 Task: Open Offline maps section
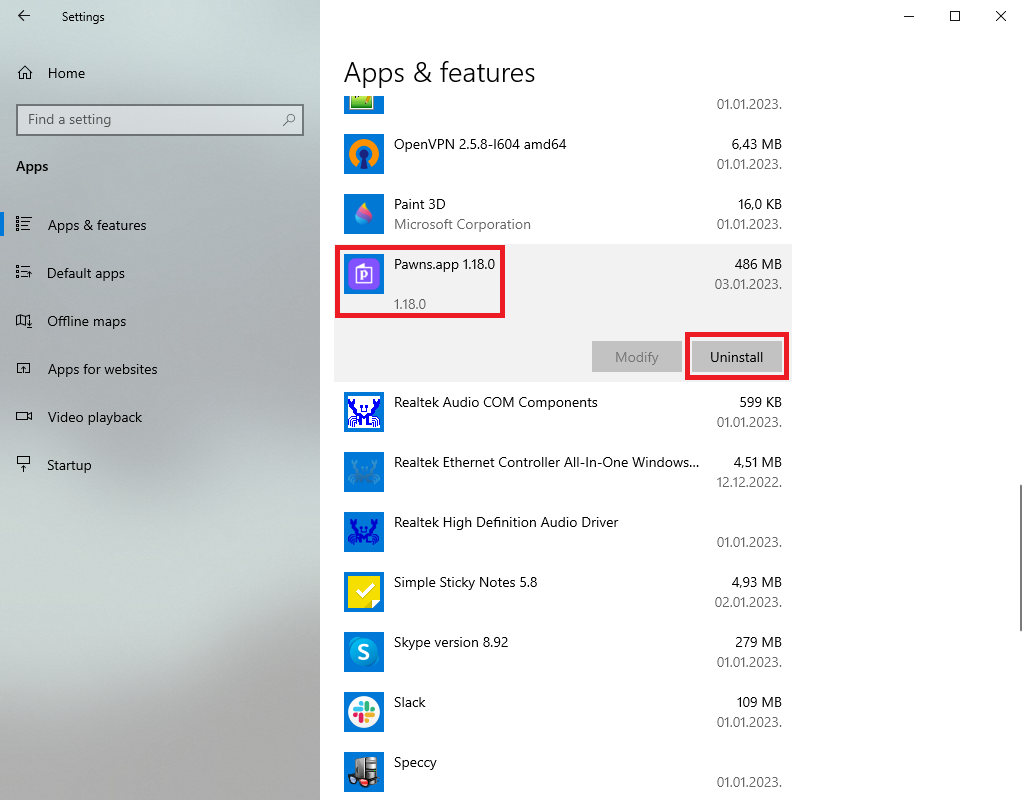[x=86, y=321]
